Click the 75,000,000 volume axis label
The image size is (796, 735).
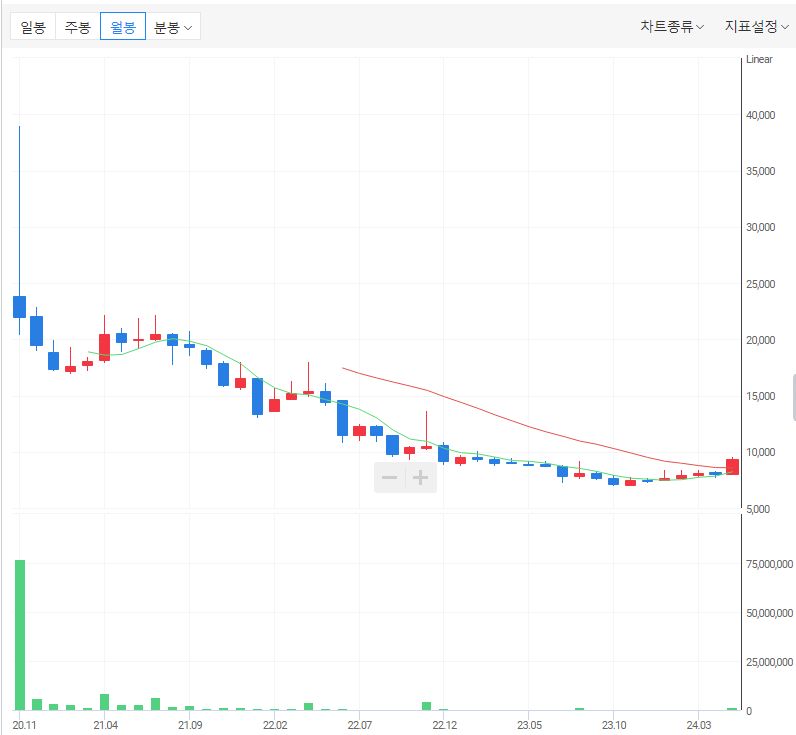(769, 564)
